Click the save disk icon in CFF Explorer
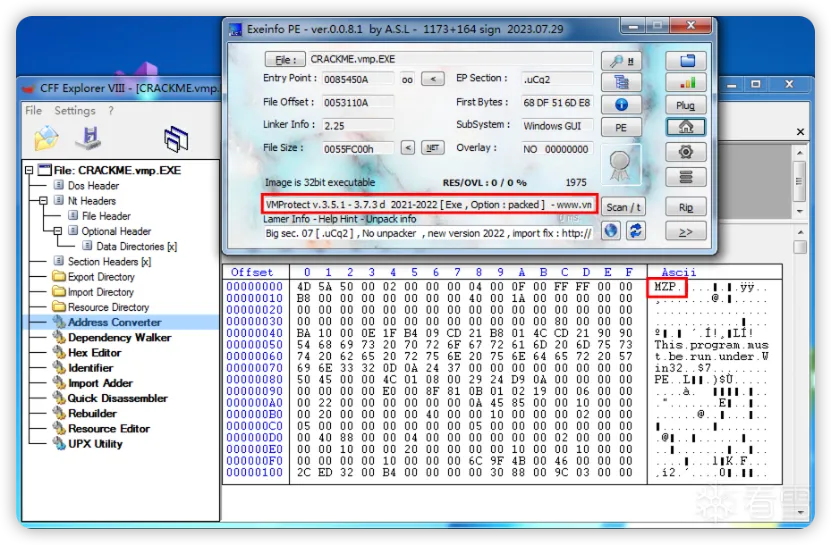832x546 pixels. tap(89, 137)
